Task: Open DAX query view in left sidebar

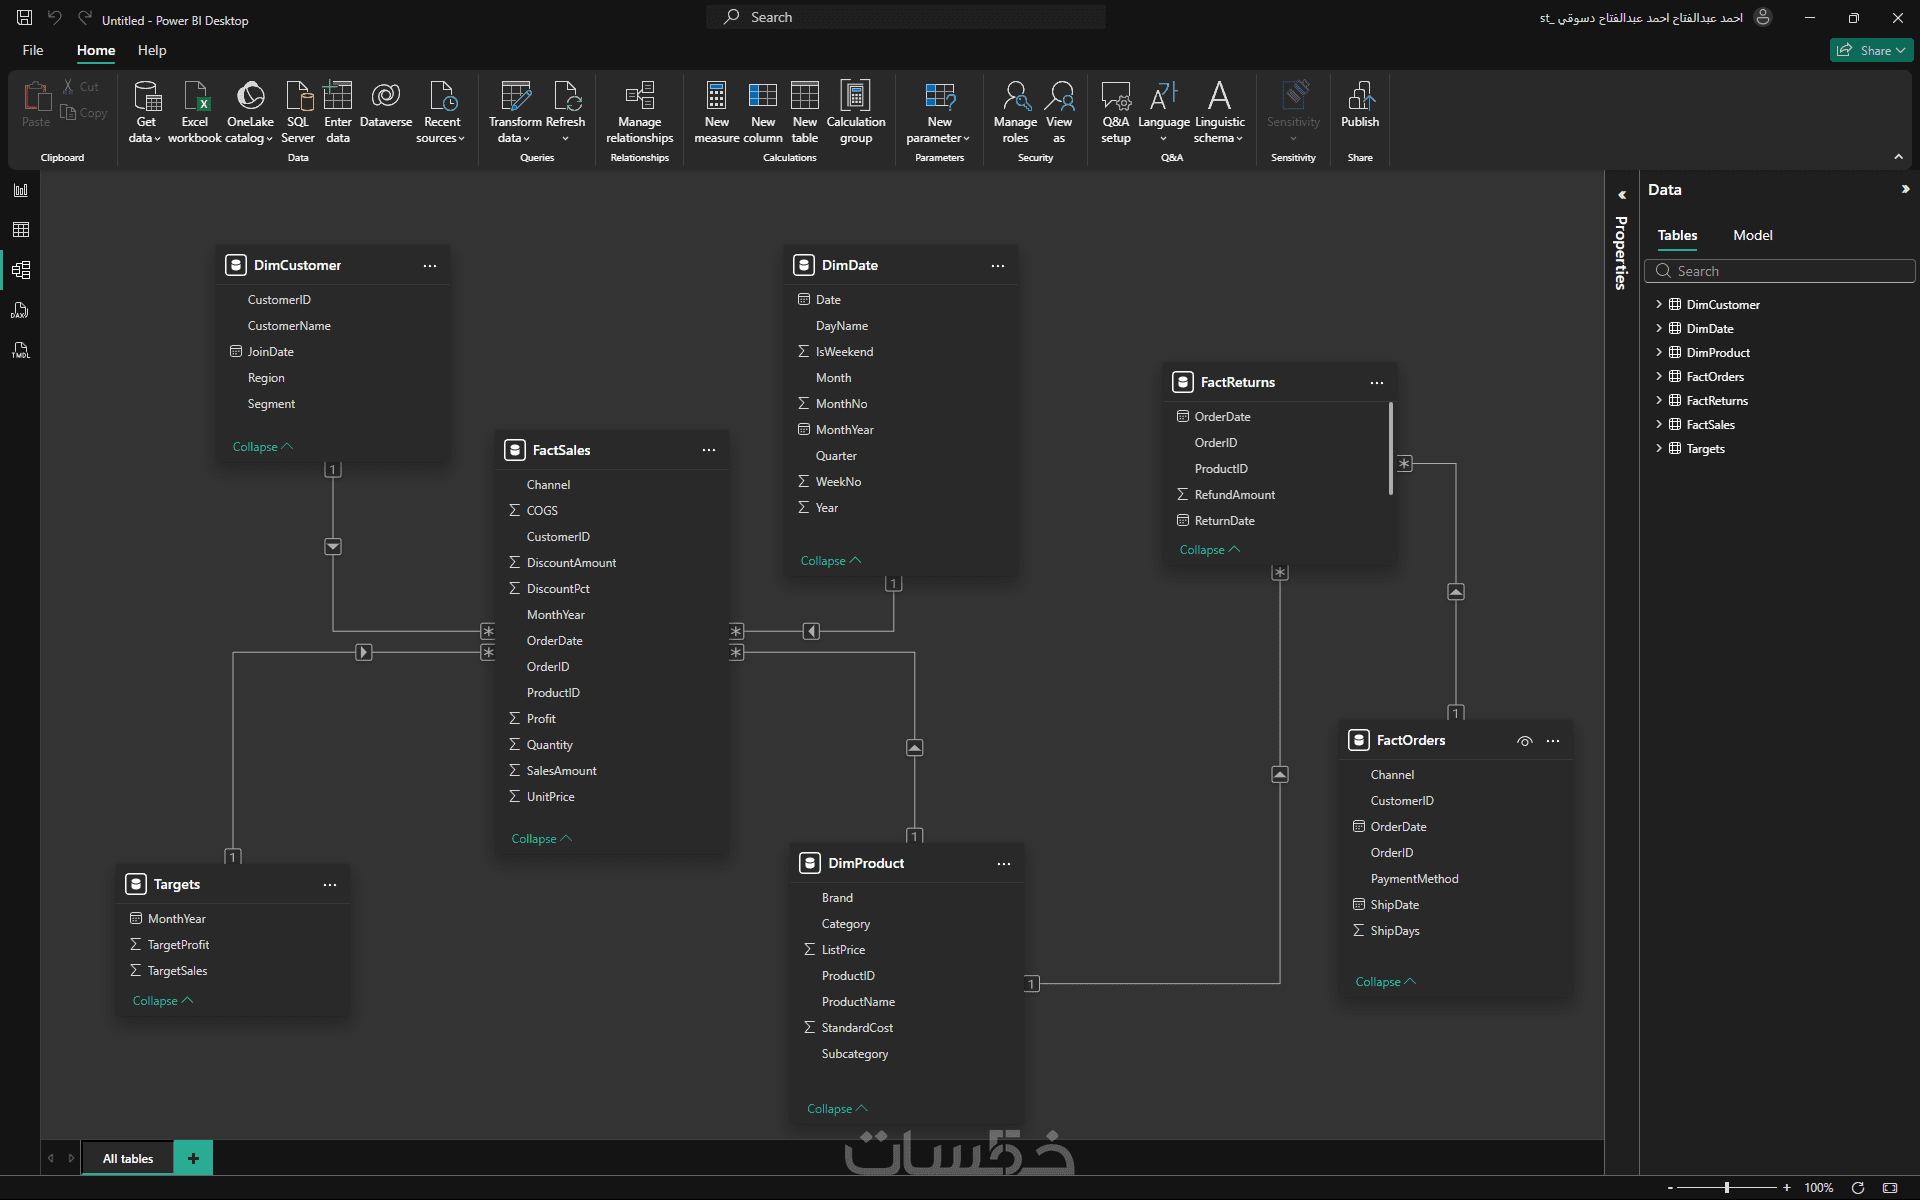Action: coord(20,310)
